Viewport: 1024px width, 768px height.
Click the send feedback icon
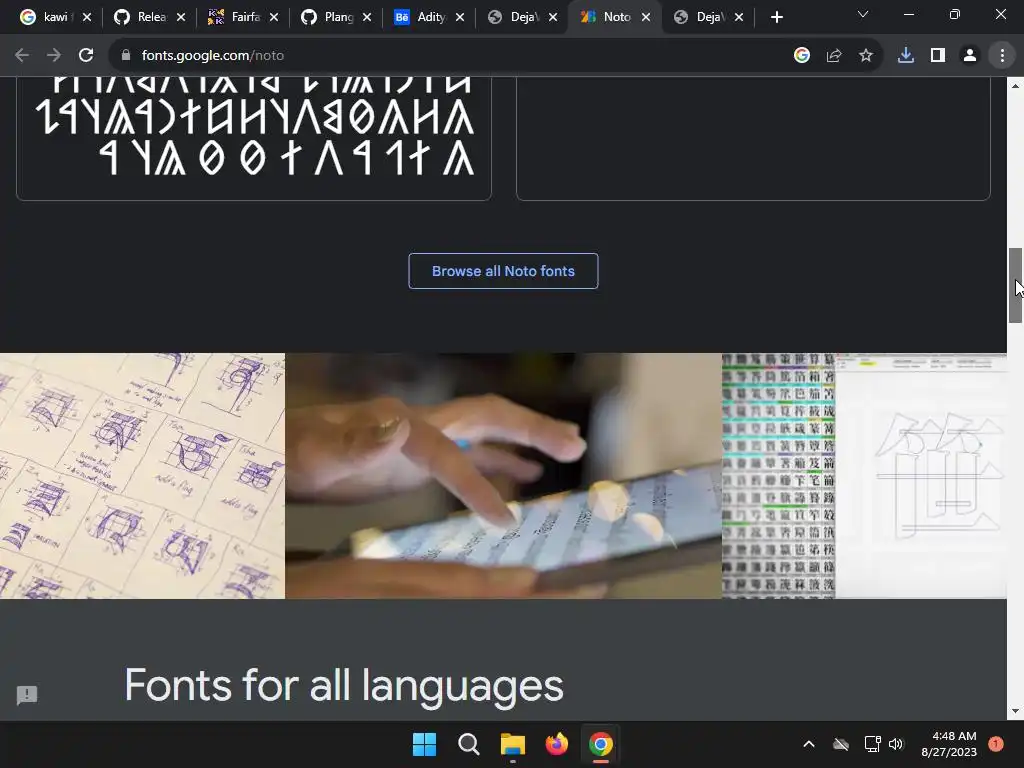click(27, 695)
